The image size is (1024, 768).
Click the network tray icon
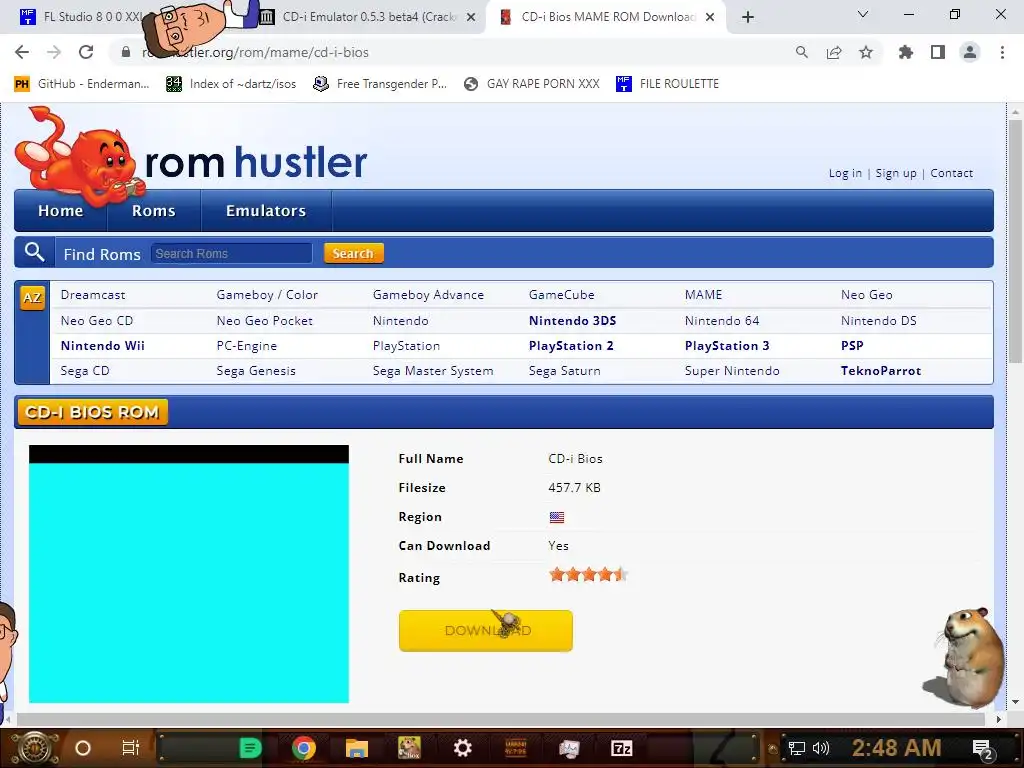click(796, 748)
